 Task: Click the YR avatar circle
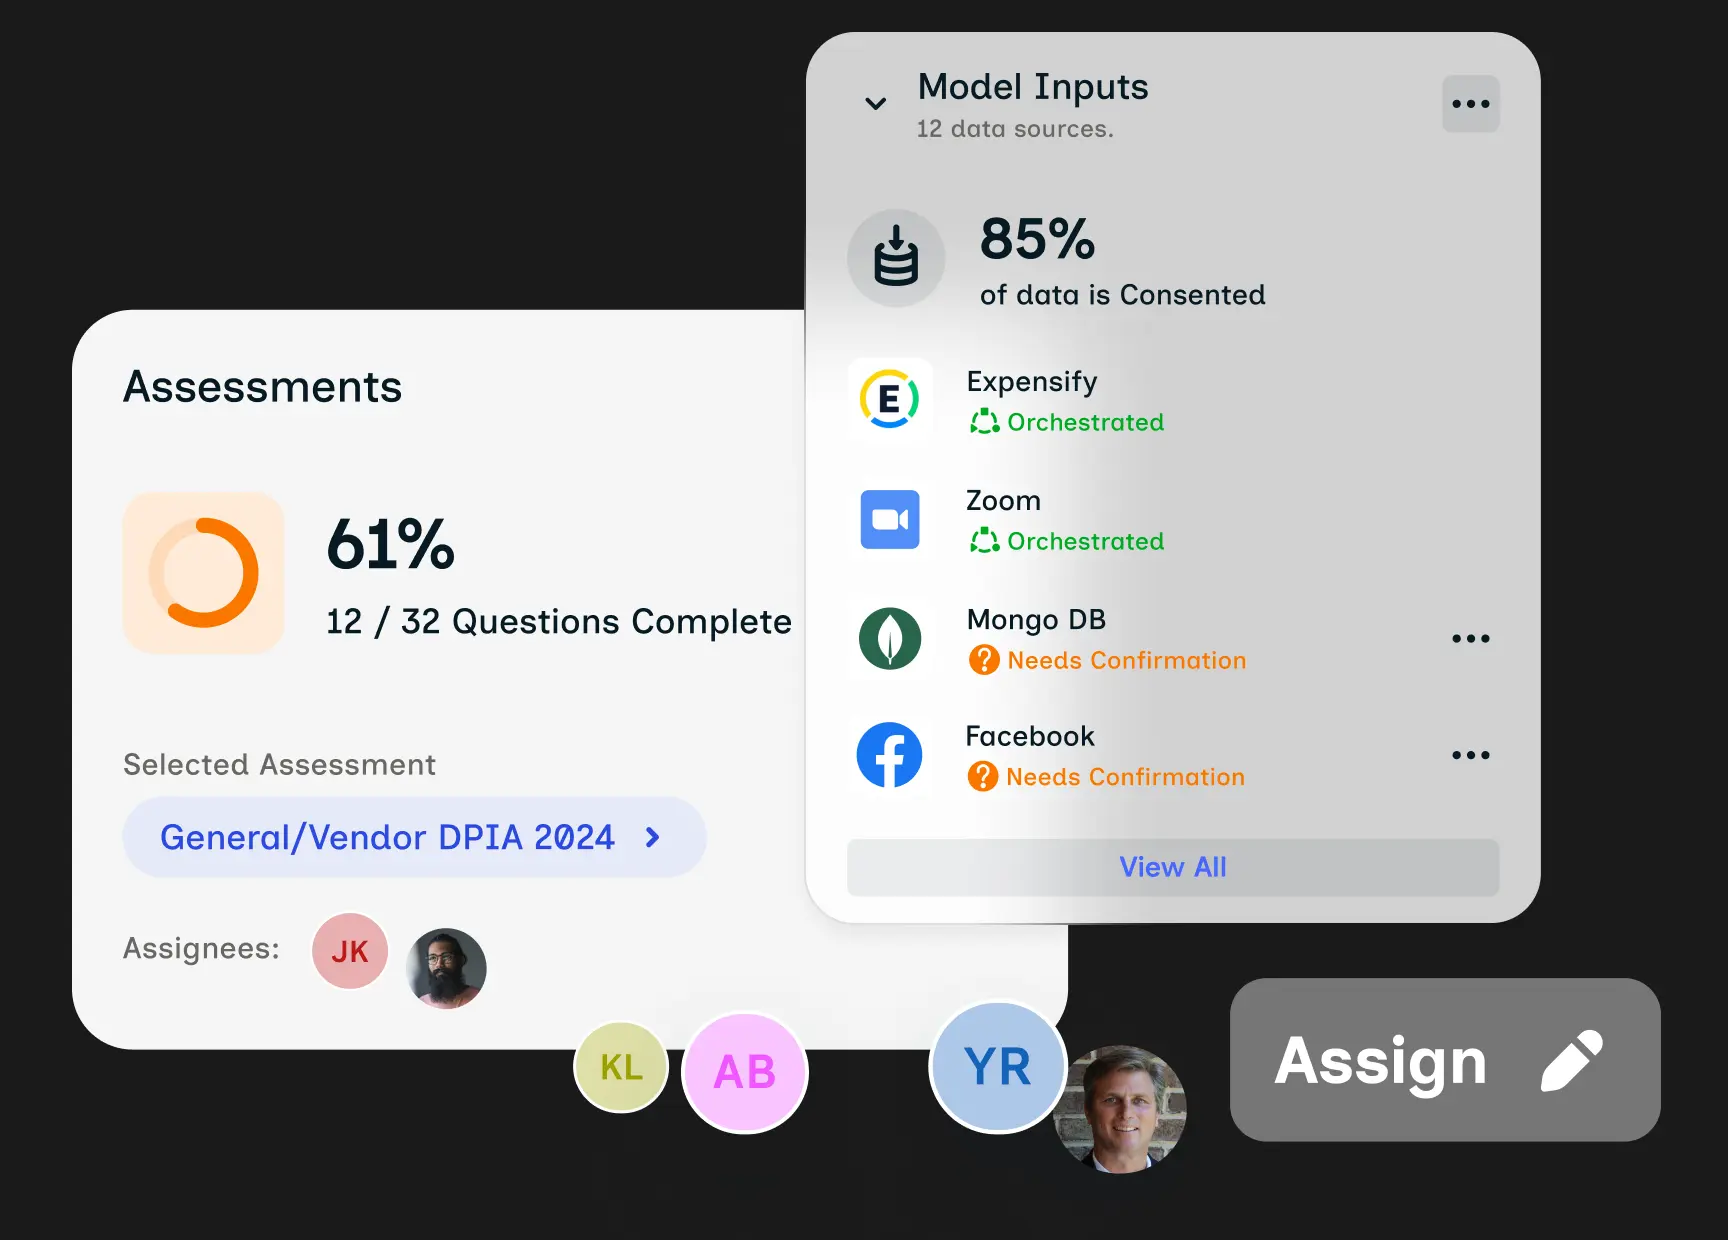click(997, 1066)
